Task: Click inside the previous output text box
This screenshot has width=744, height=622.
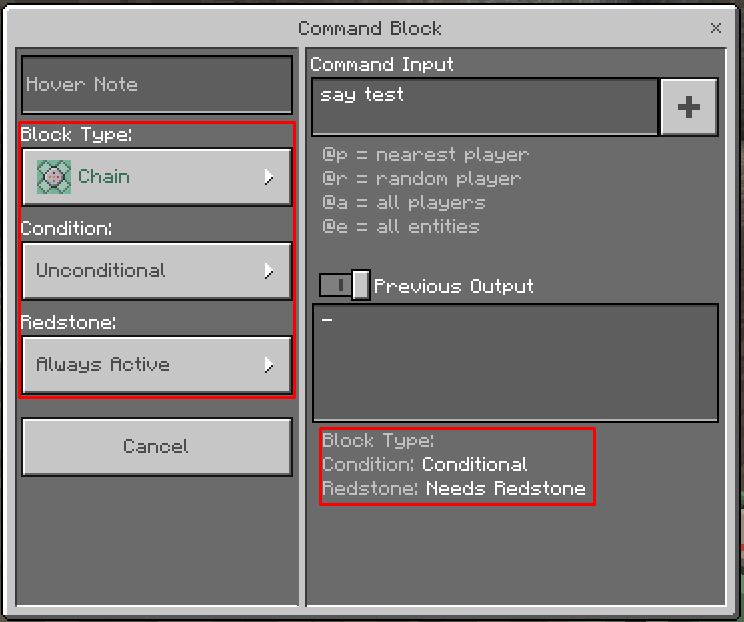Action: 515,363
